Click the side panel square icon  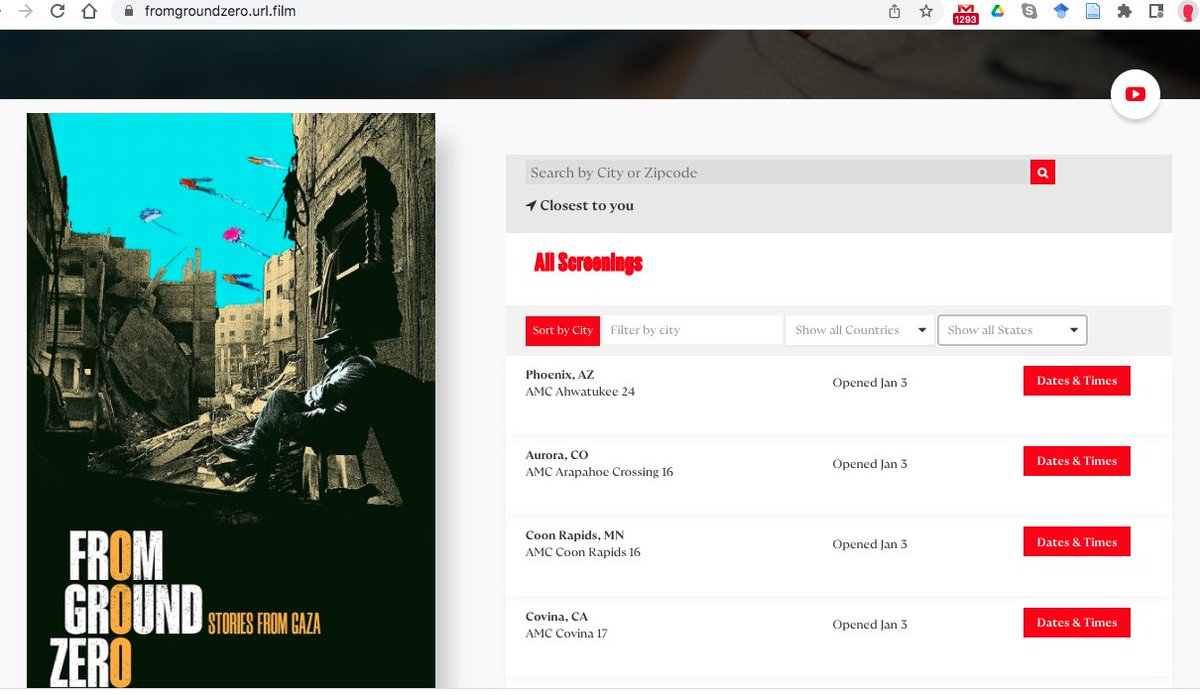coord(1156,12)
